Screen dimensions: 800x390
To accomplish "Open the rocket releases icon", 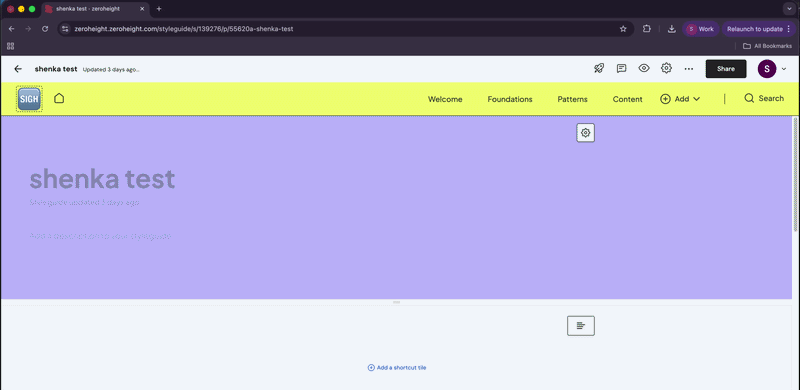I will (599, 68).
